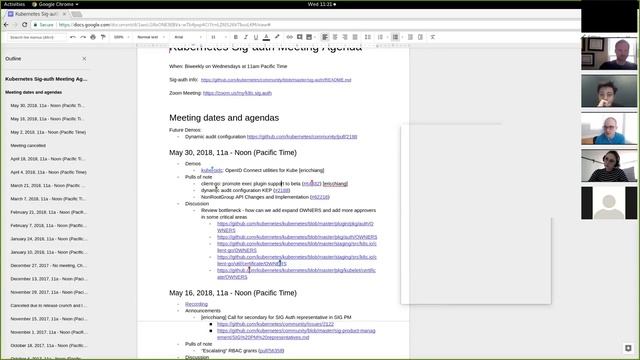Go to May 2, 2018 in outline
The image size is (640, 360).
48,132
